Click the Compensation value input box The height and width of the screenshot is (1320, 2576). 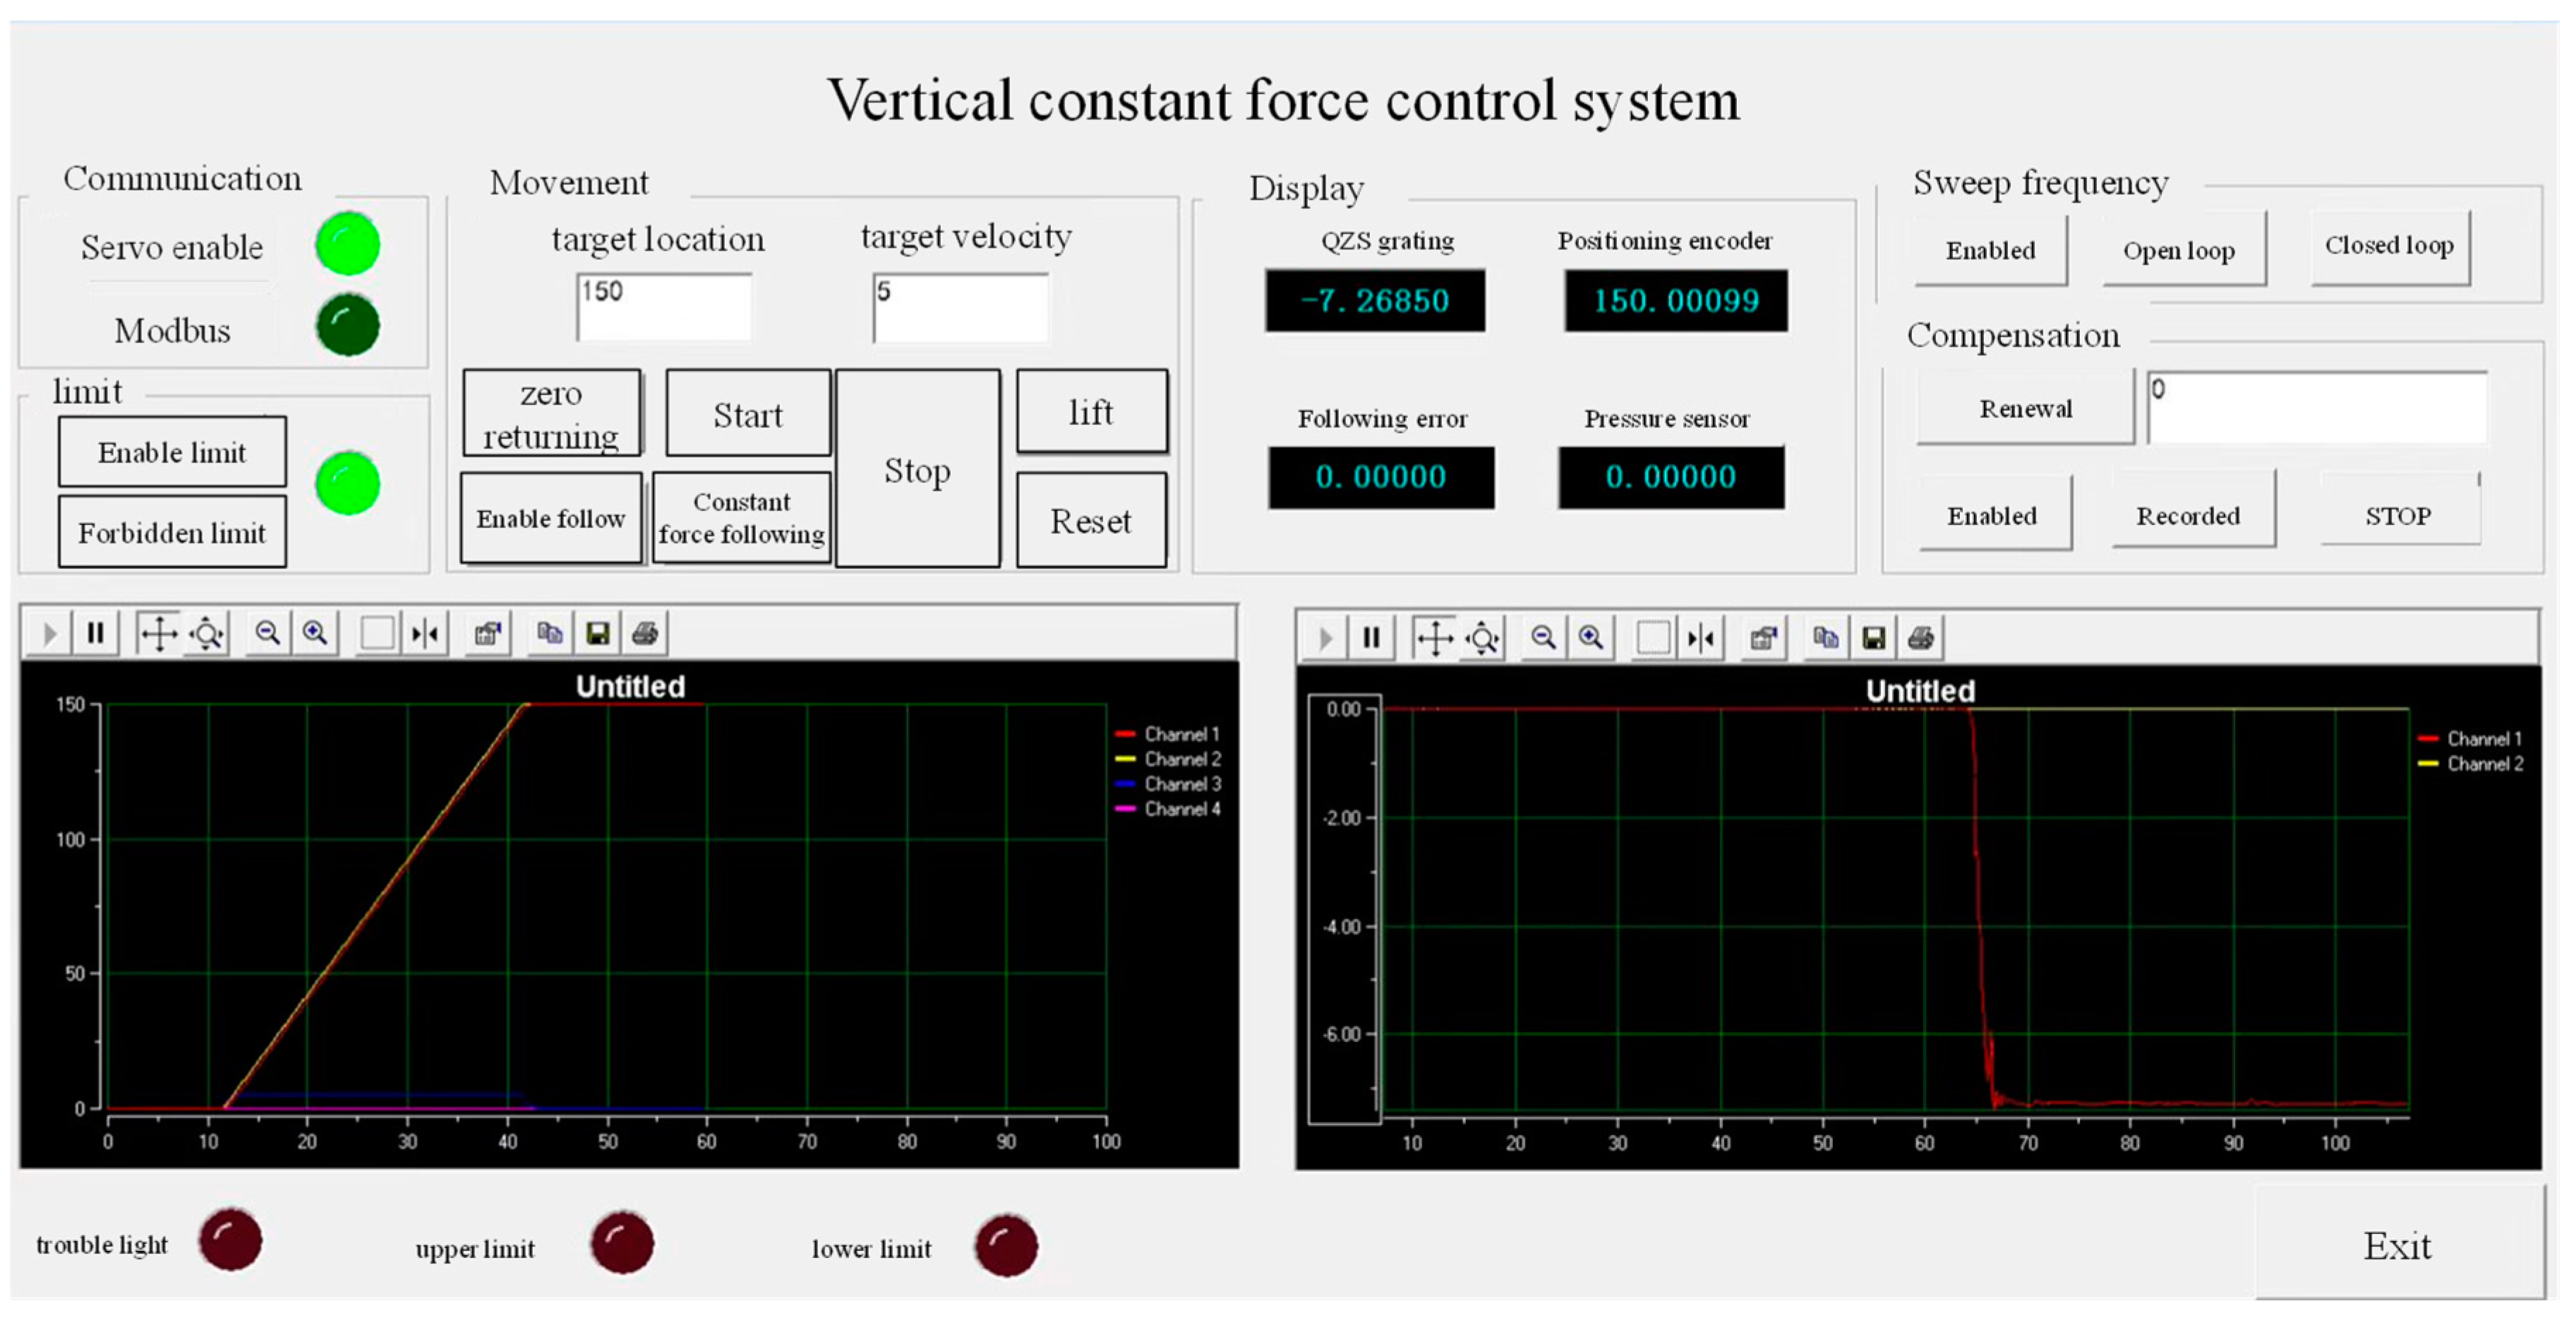2316,407
